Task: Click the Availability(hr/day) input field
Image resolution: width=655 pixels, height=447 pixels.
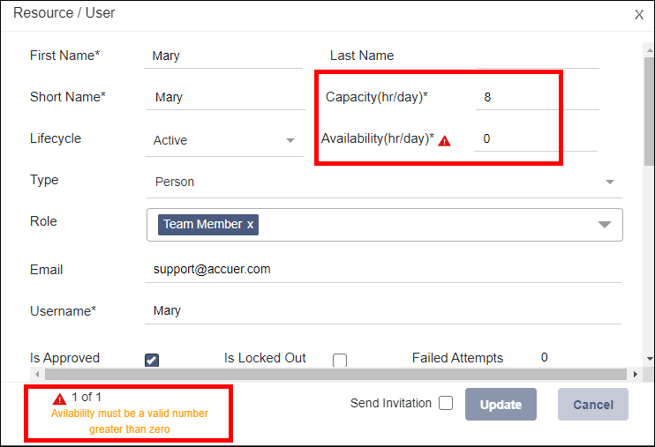Action: pos(536,139)
